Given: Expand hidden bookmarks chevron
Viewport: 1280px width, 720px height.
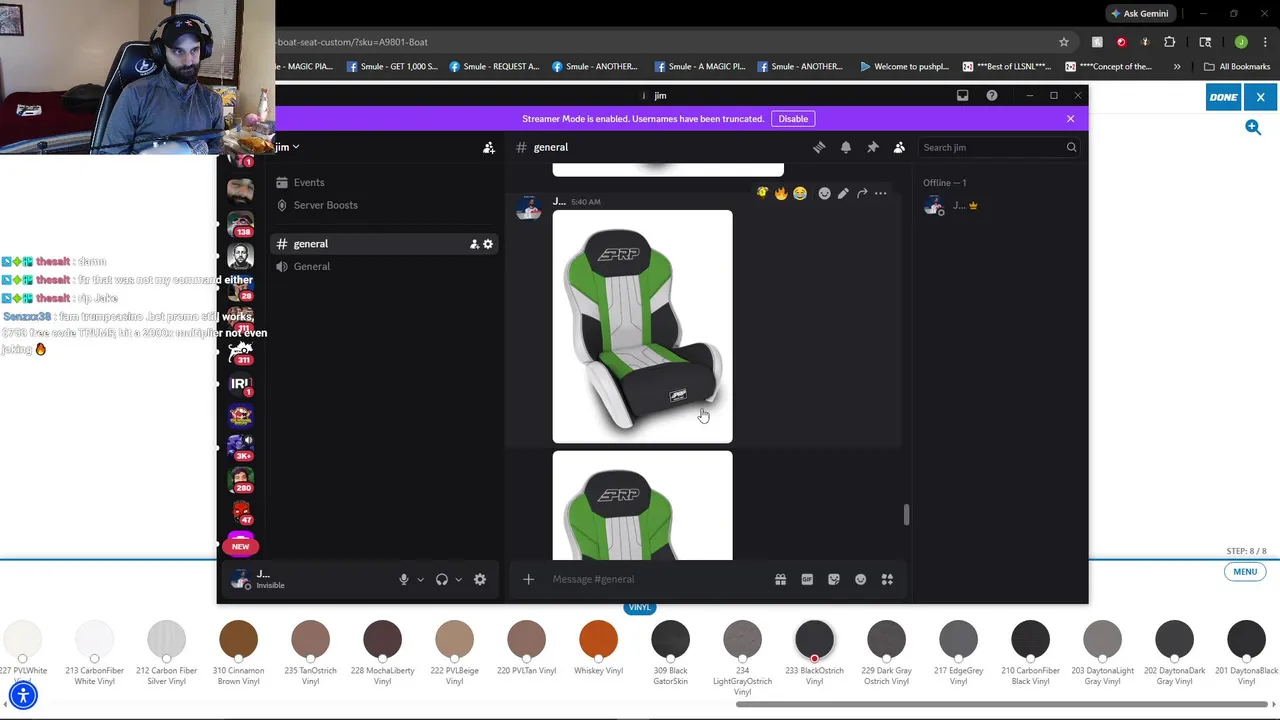Looking at the screenshot, I should (1177, 67).
